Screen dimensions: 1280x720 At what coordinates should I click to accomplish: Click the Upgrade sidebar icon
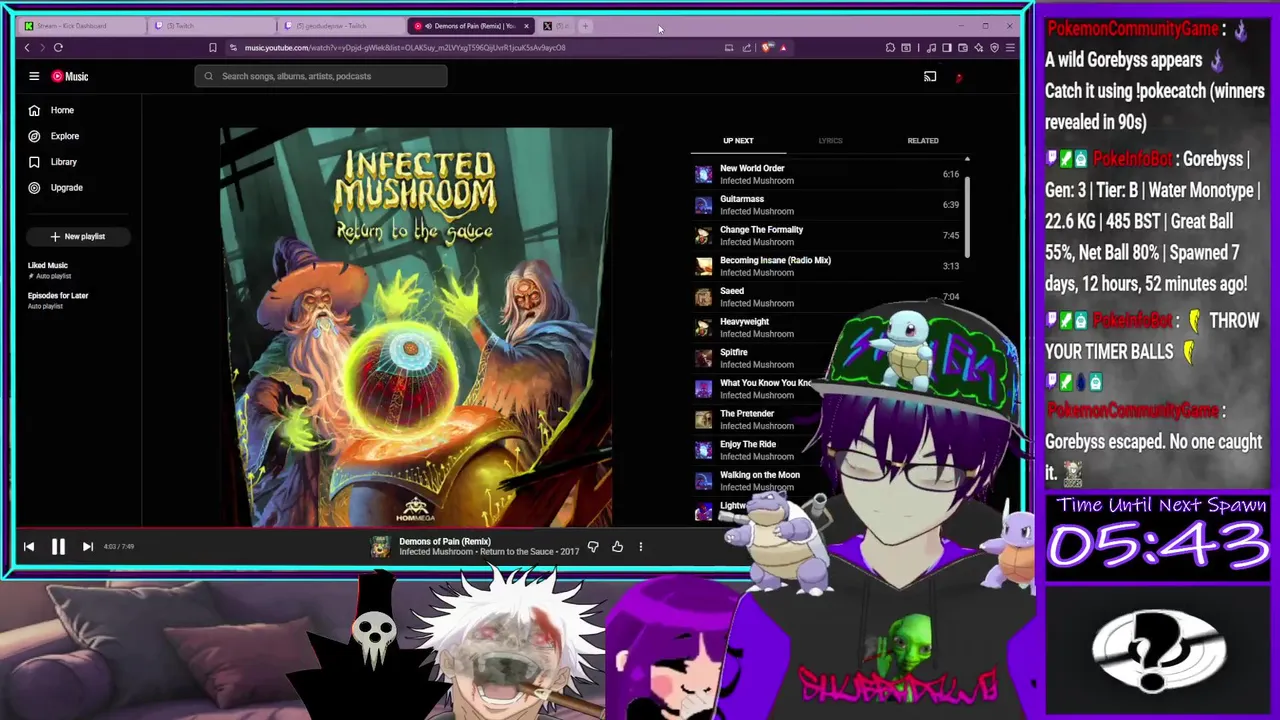pyautogui.click(x=34, y=188)
